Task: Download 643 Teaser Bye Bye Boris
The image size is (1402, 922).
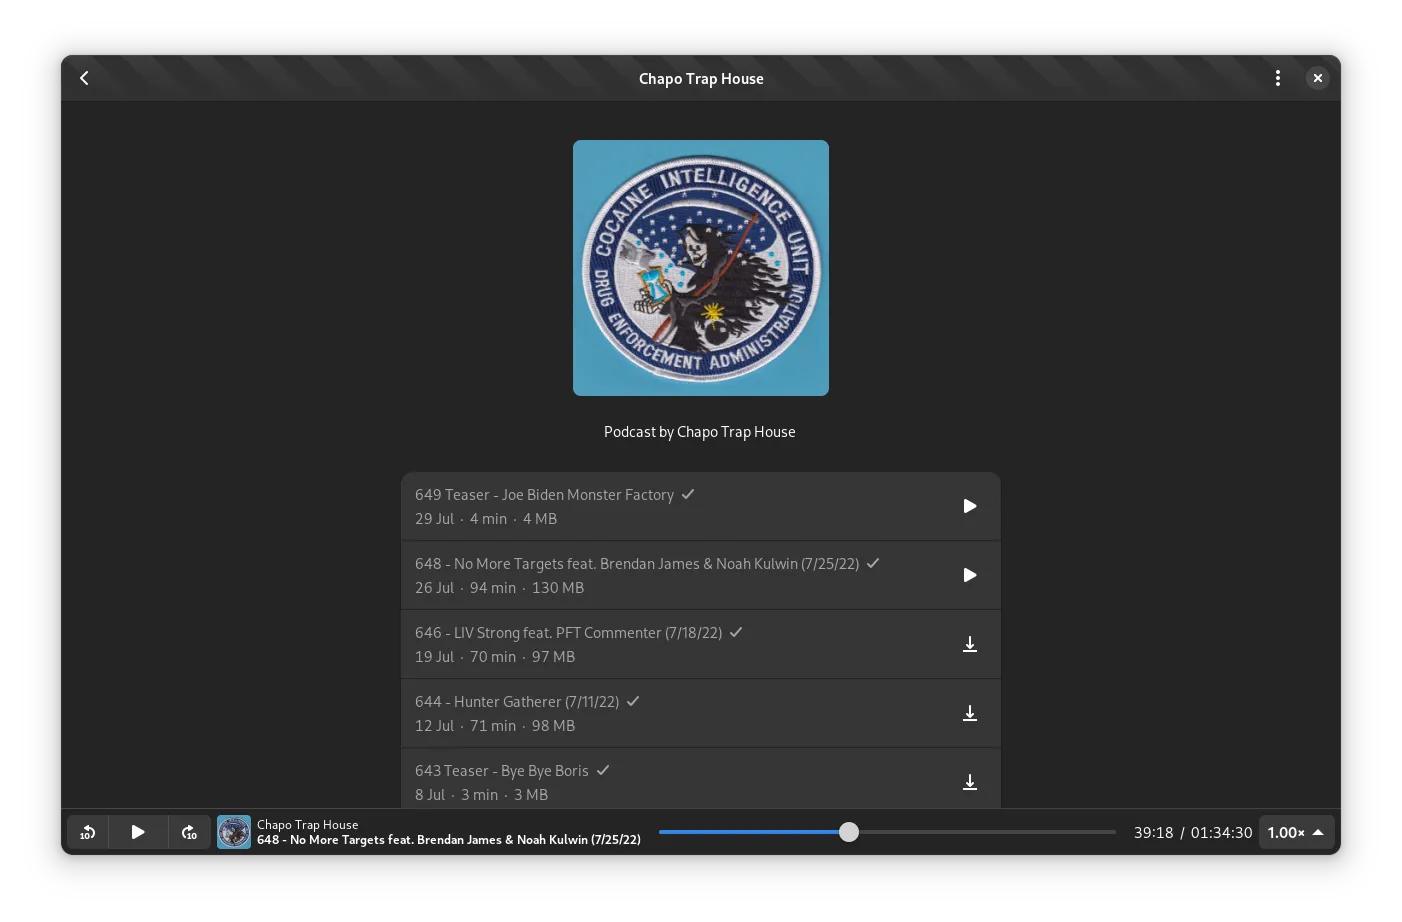Action: click(x=969, y=782)
